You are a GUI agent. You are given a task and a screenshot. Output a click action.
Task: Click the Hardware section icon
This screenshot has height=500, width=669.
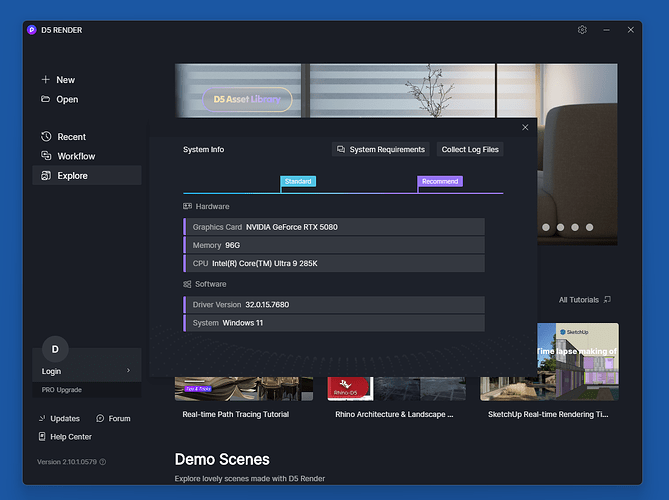point(187,206)
